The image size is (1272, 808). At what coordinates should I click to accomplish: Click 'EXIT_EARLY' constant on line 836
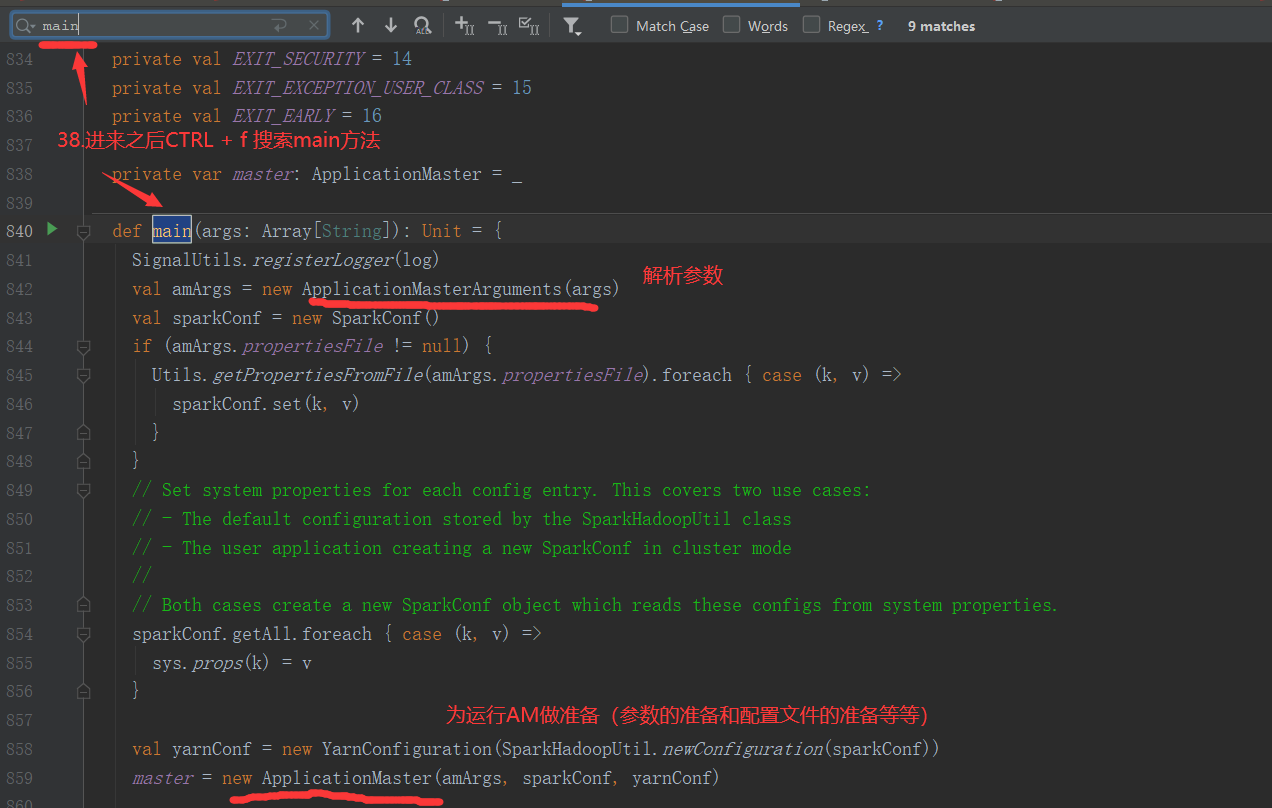(x=282, y=116)
